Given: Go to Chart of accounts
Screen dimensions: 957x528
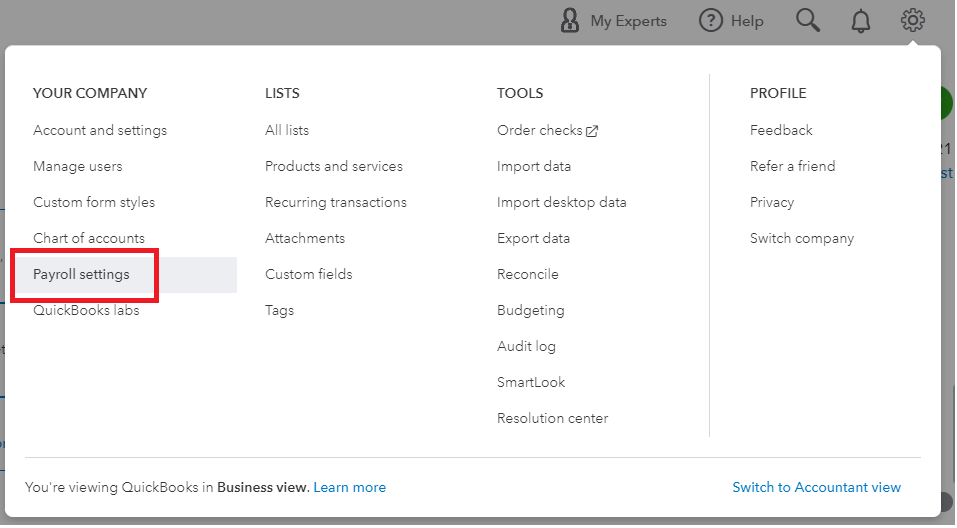Looking at the screenshot, I should [89, 238].
